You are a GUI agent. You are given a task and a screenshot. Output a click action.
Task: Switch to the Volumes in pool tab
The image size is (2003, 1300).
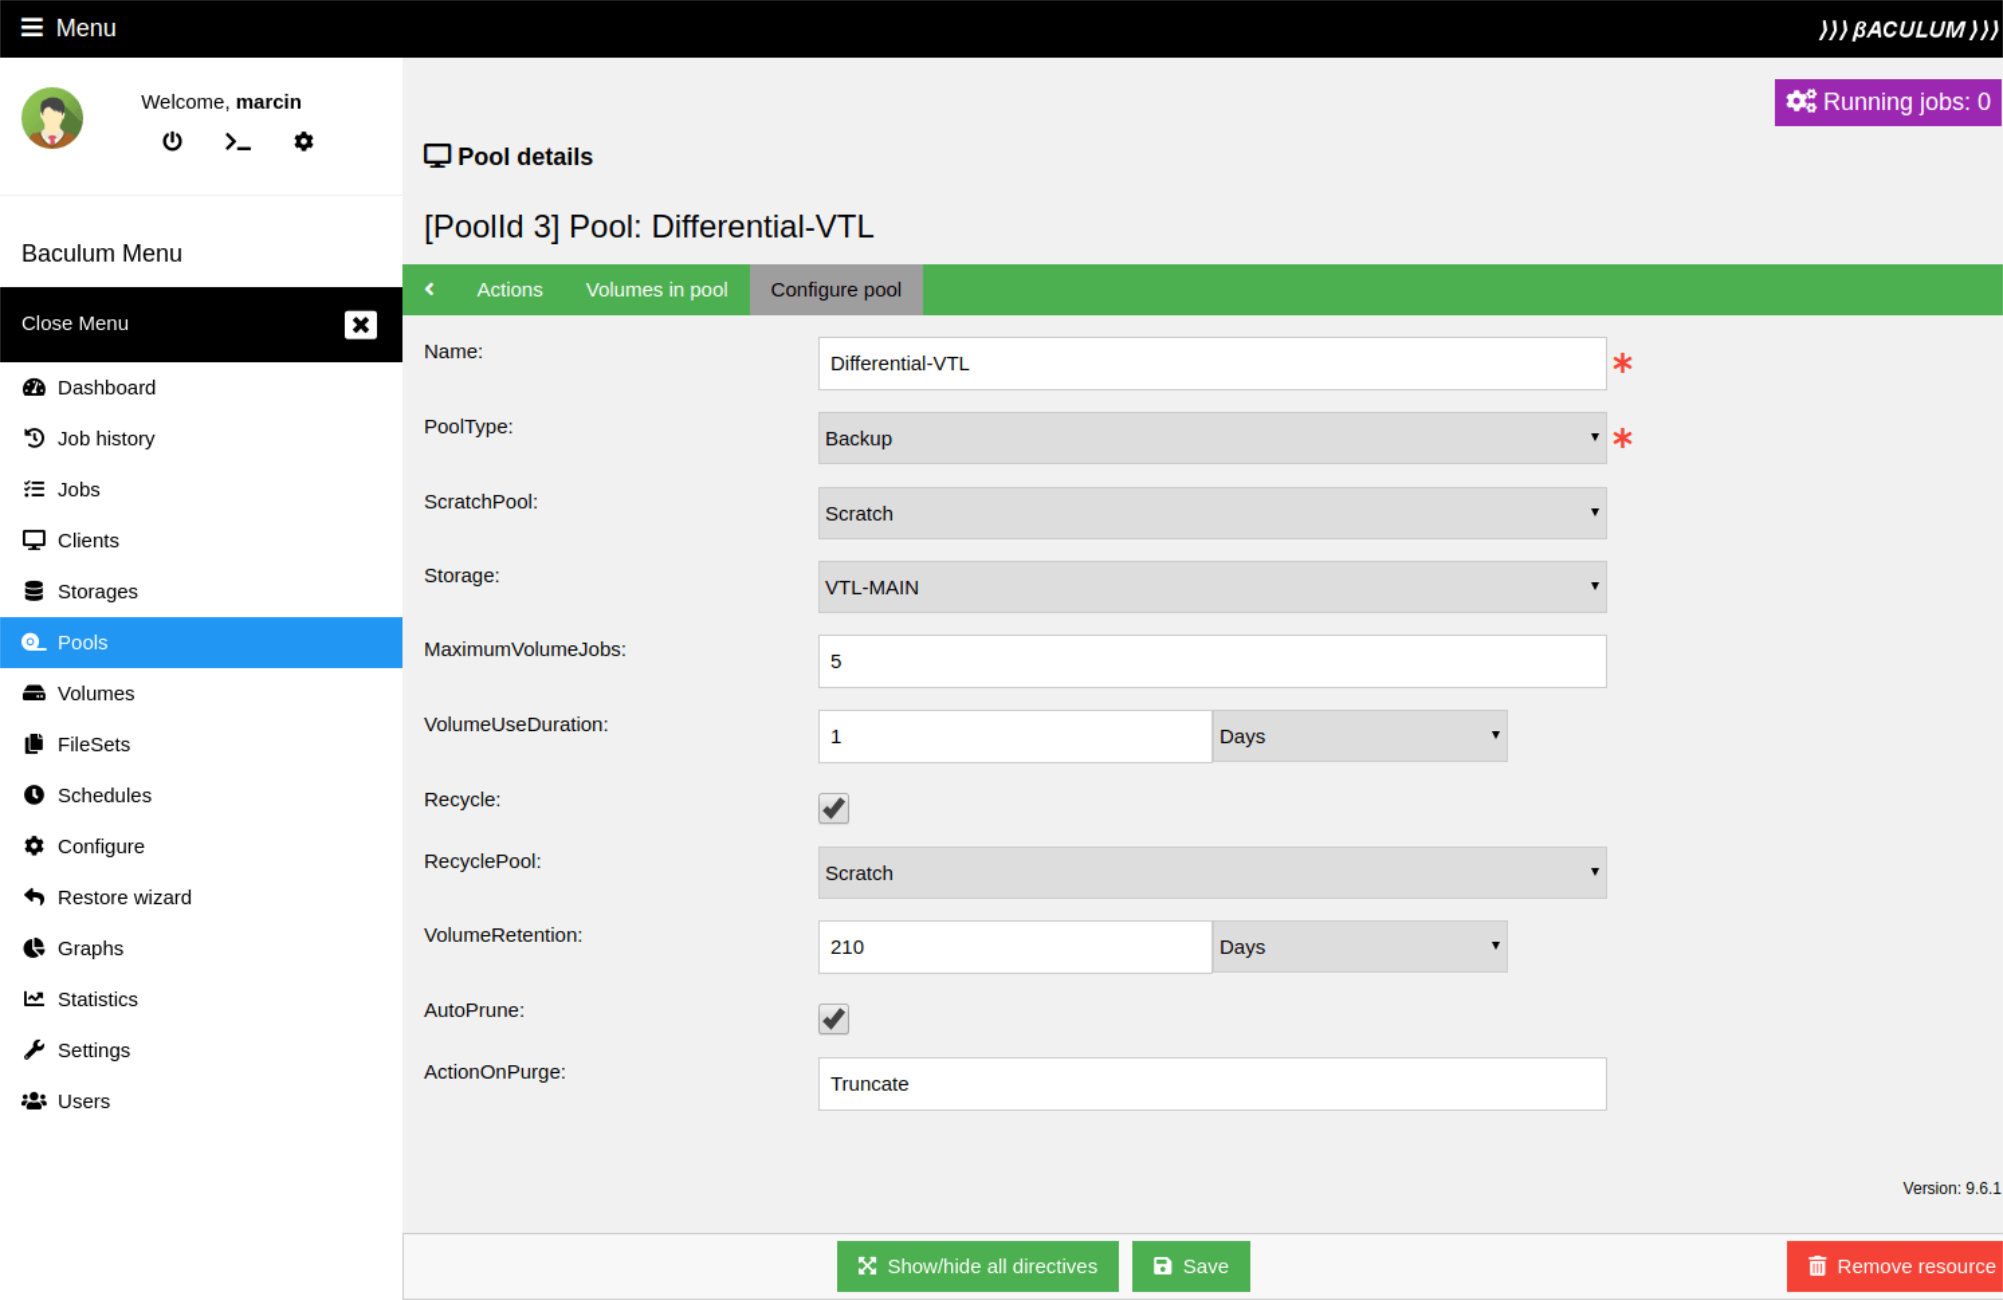pos(656,290)
